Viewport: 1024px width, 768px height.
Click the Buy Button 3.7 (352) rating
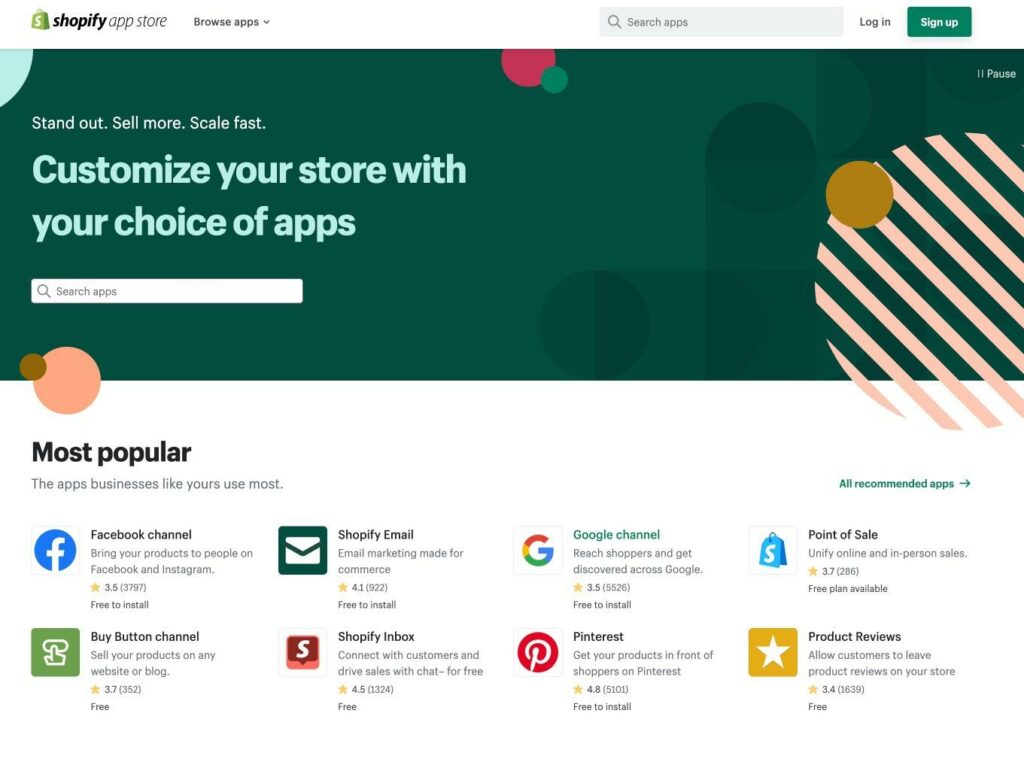116,689
